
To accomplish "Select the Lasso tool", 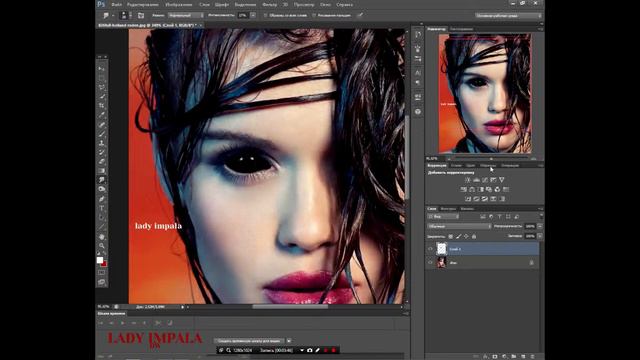I will [102, 87].
